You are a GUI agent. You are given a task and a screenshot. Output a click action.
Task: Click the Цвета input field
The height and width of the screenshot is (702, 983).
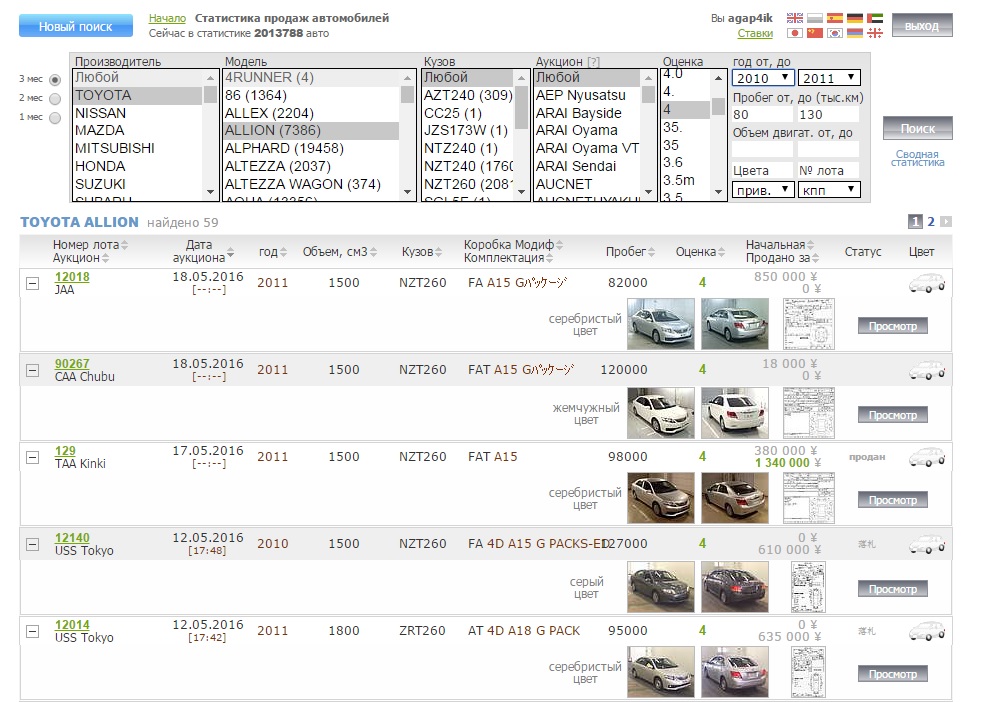tap(763, 170)
